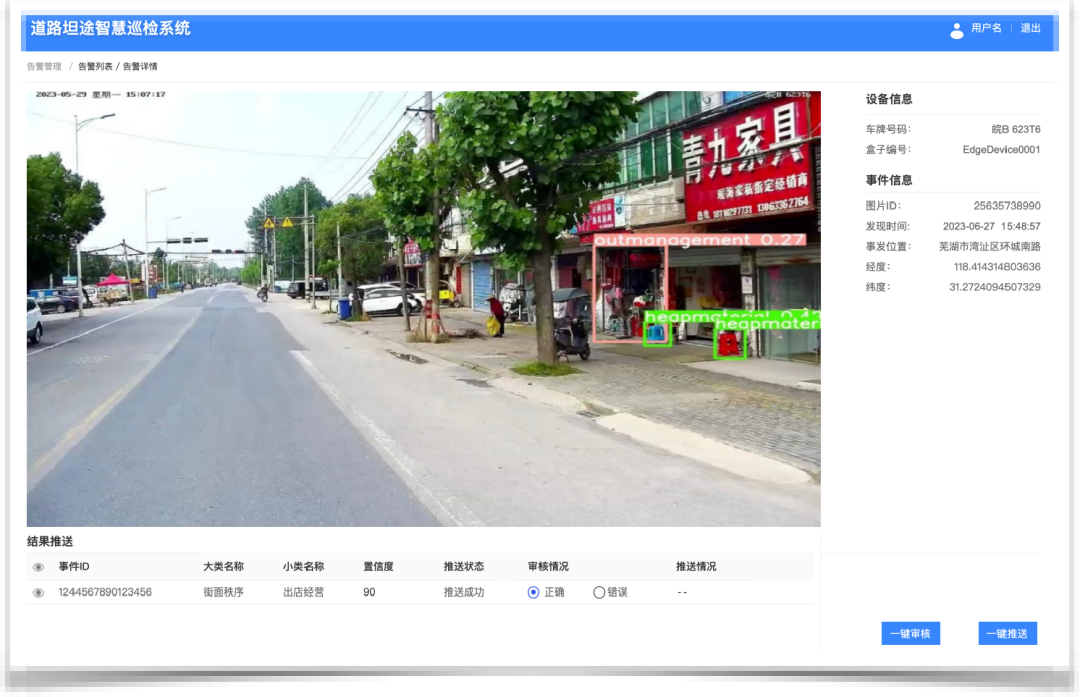Image resolution: width=1080 pixels, height=697 pixels.
Task: Click the image timestamp 2023-05-29 15:07:17
Action: (x=101, y=94)
